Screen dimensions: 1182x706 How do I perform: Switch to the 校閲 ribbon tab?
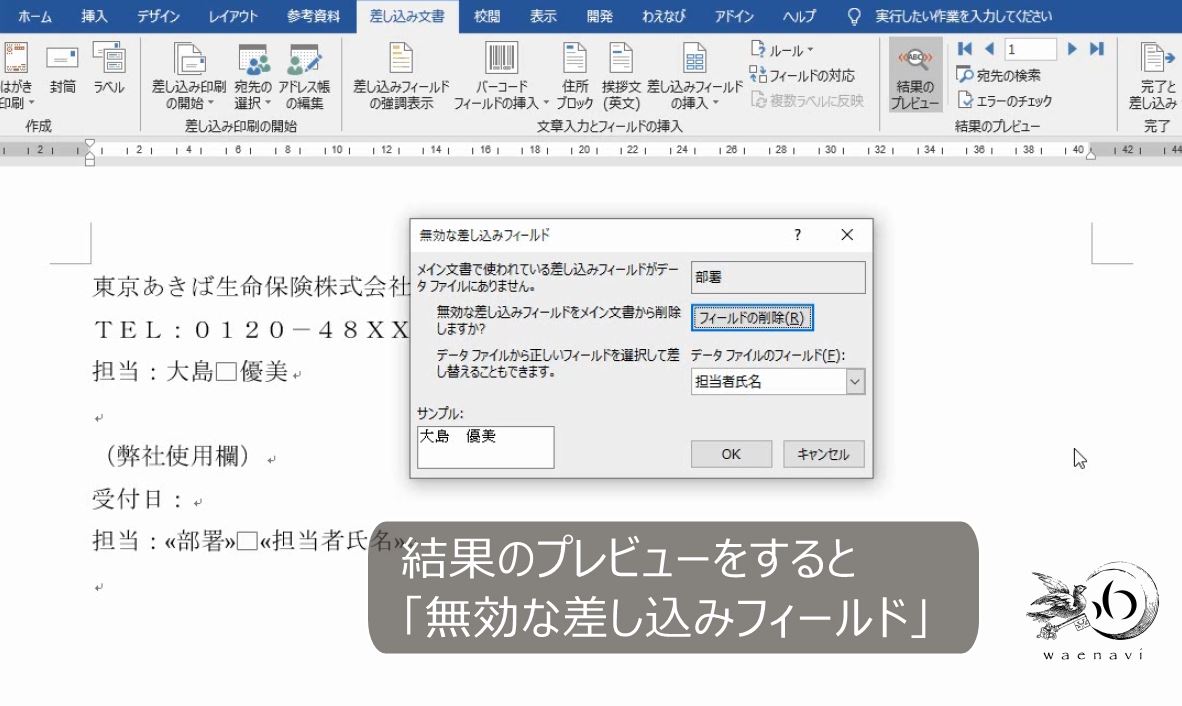click(486, 16)
